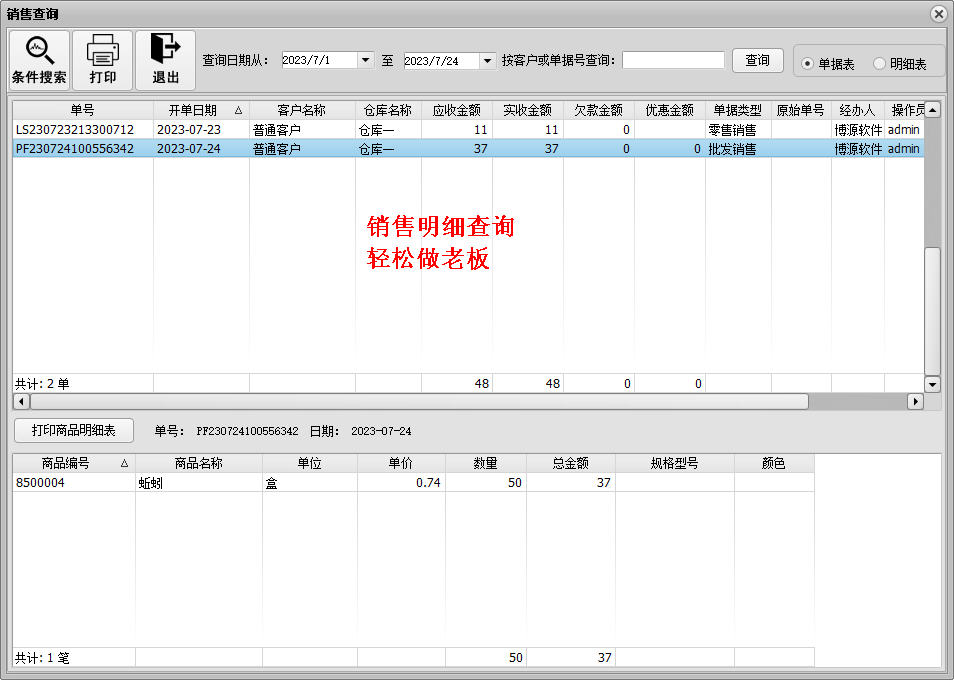Image resolution: width=954 pixels, height=680 pixels.
Task: Click the 查询 button
Action: [757, 60]
